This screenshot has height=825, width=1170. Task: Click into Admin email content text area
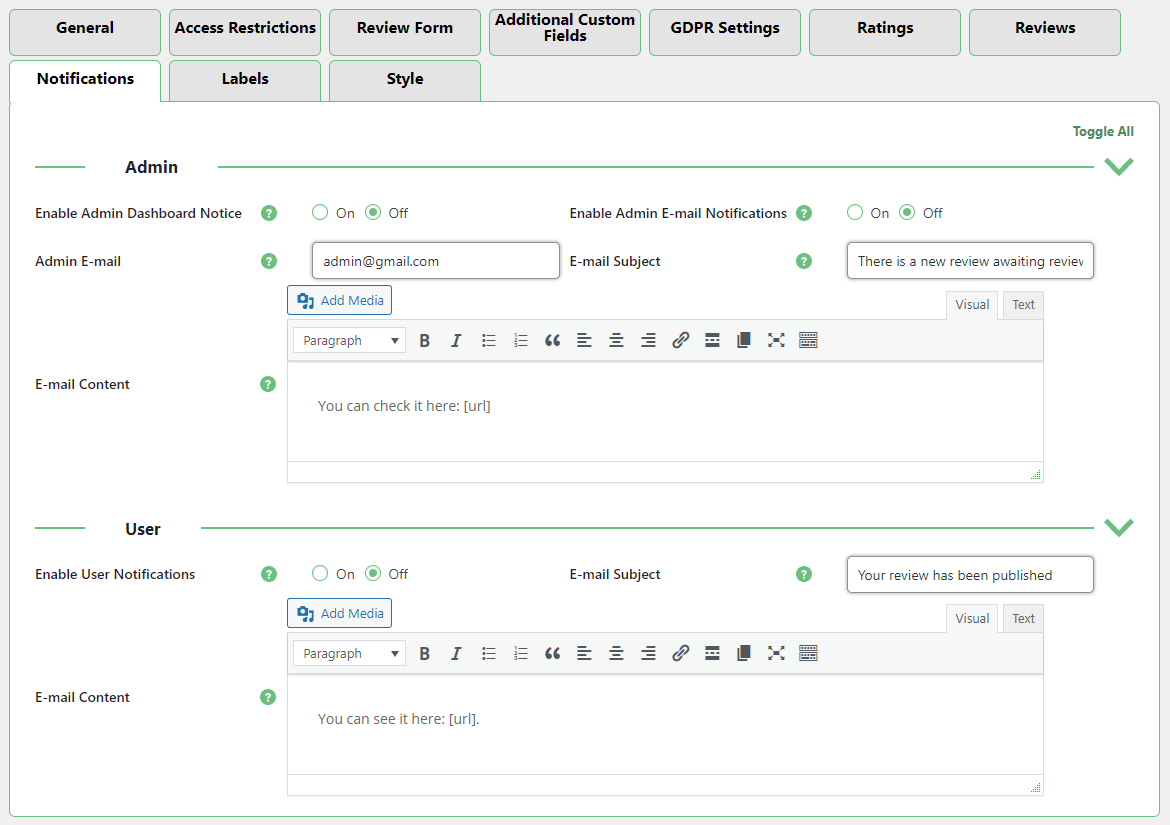click(665, 412)
